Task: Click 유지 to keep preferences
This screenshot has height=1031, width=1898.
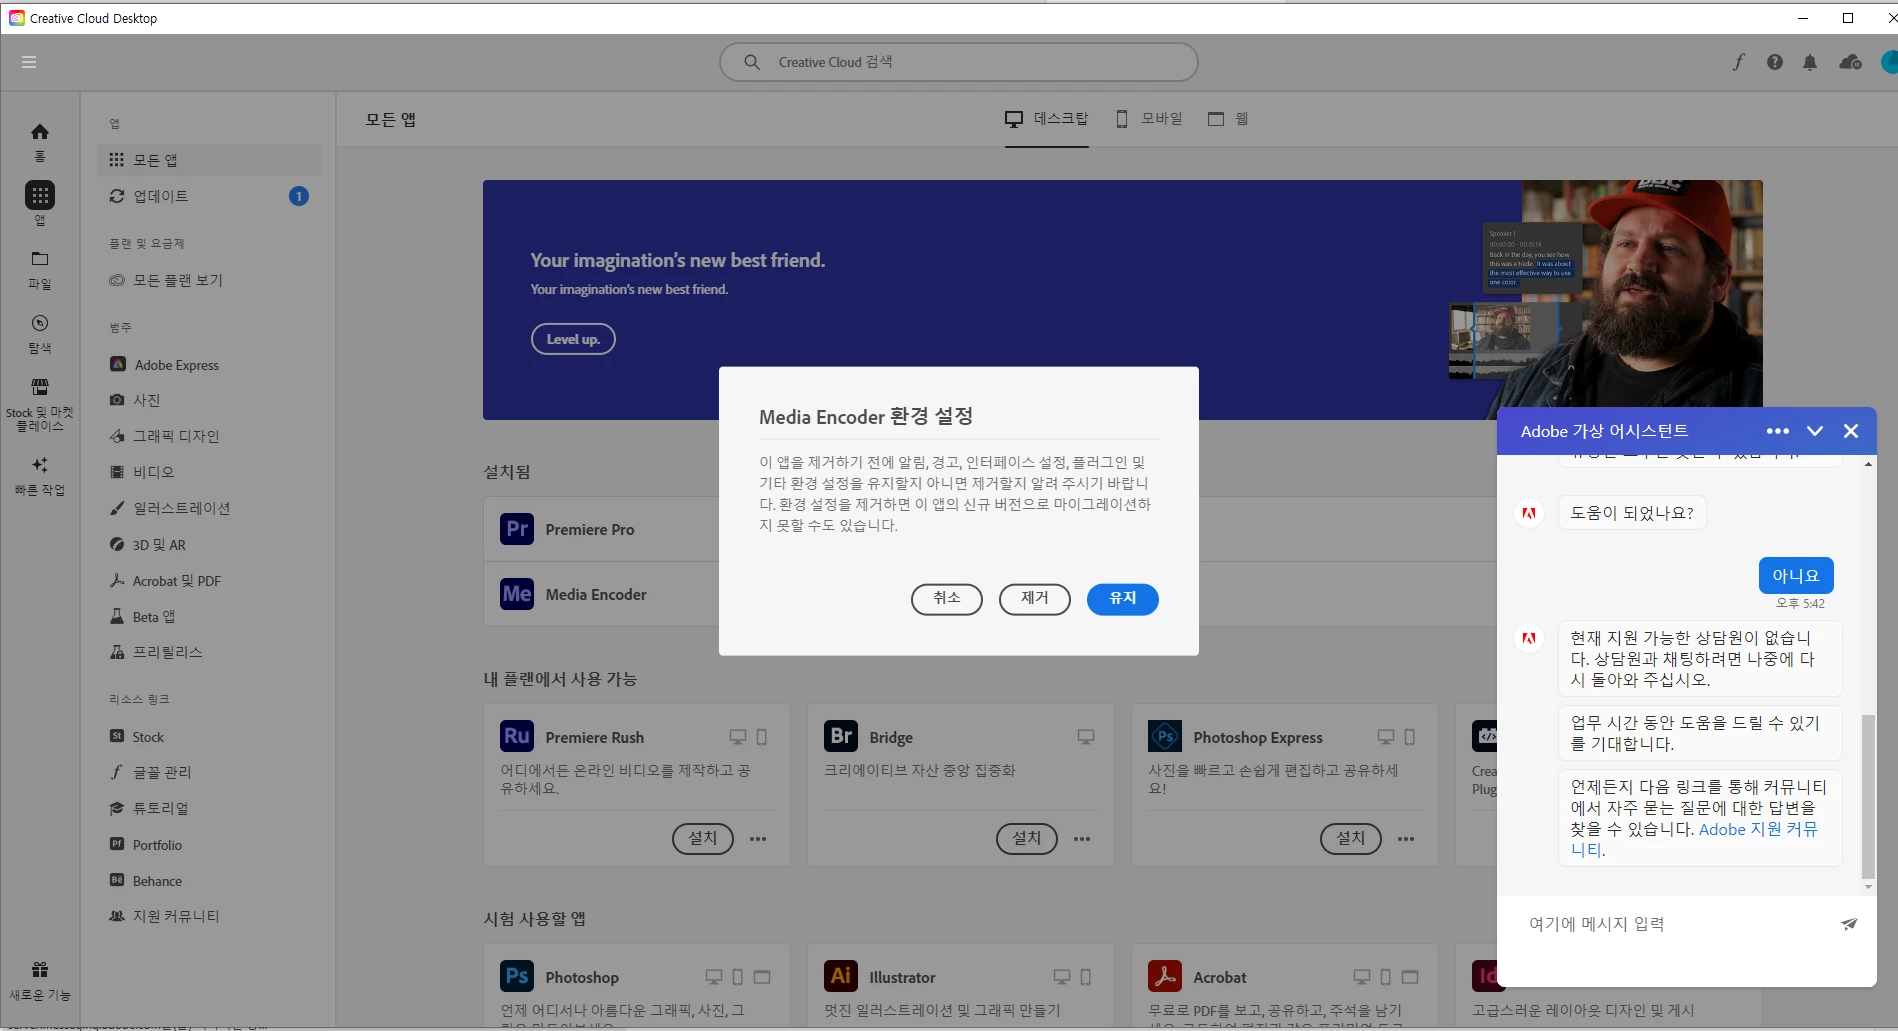Action: click(x=1122, y=599)
